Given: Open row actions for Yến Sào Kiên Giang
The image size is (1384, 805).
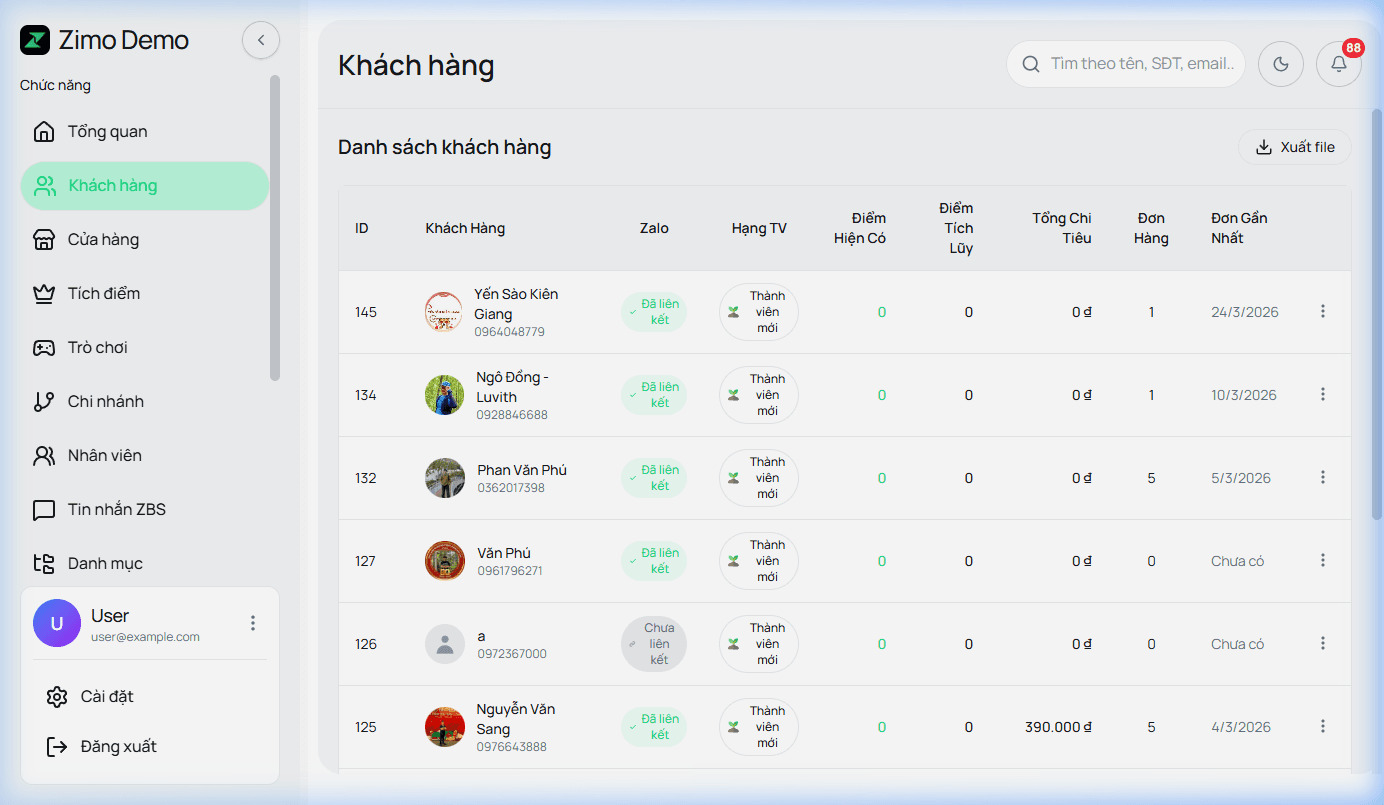Looking at the screenshot, I should [x=1322, y=312].
